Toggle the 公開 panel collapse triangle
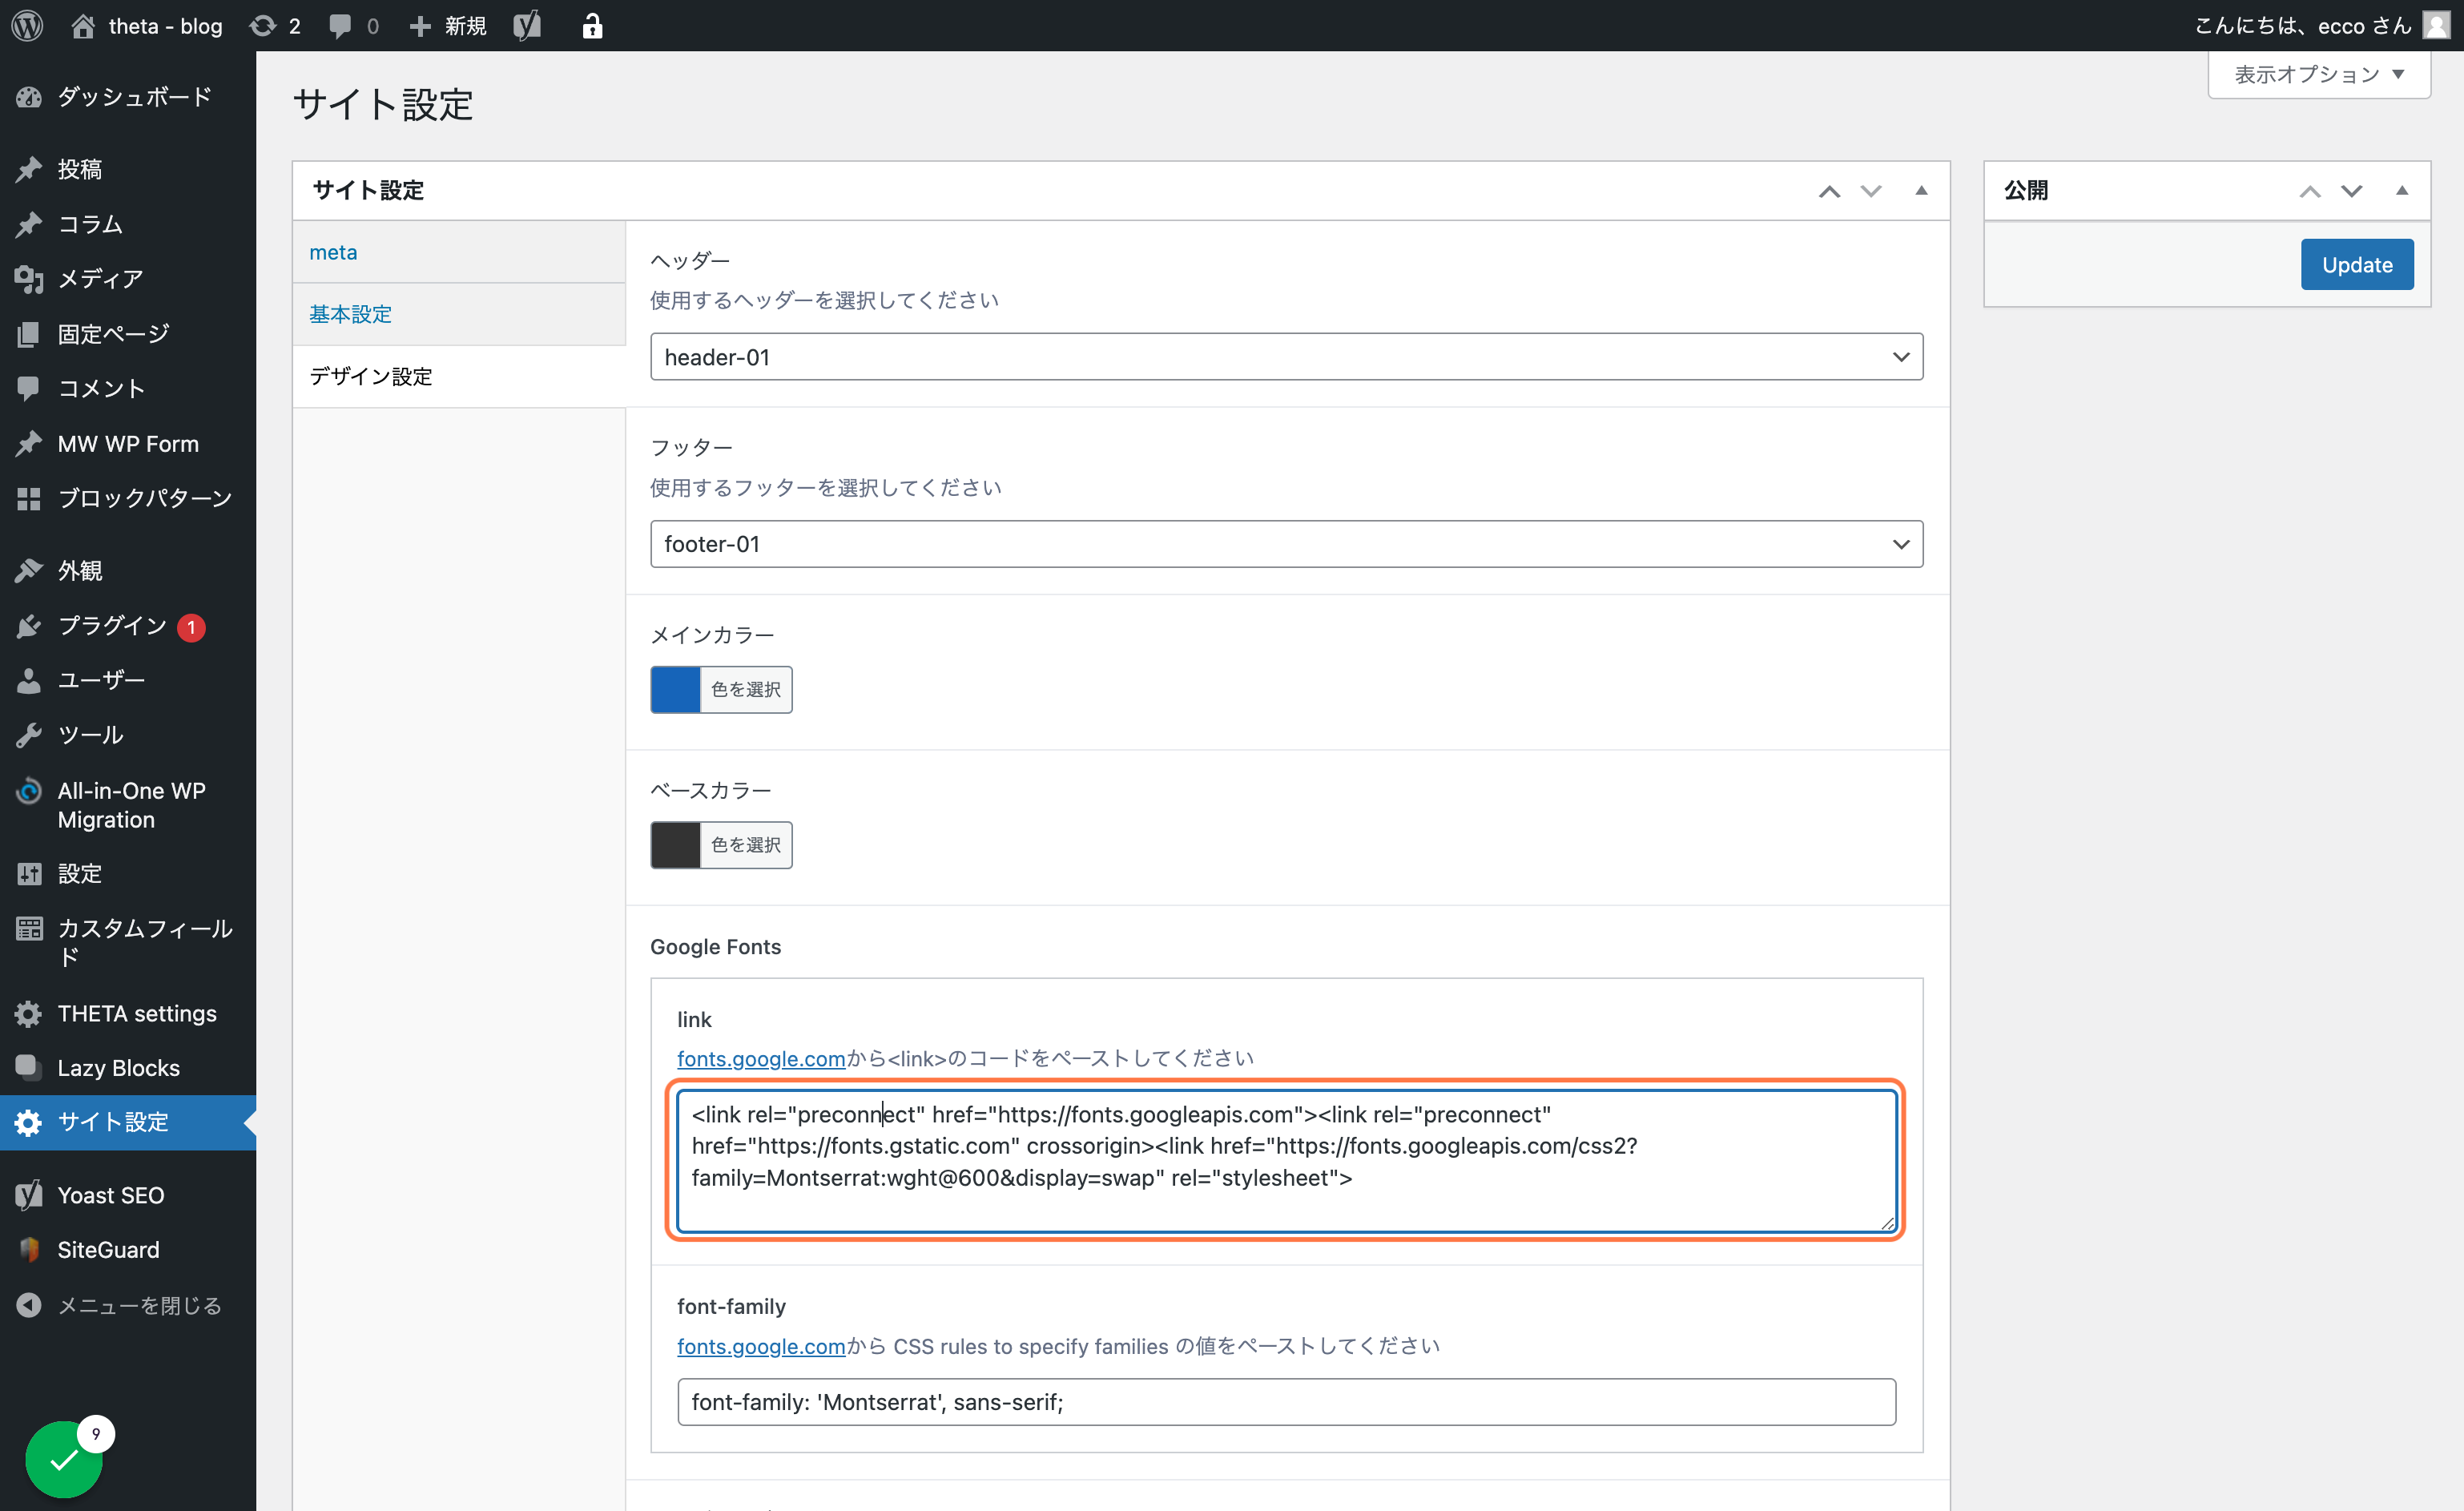This screenshot has width=2464, height=1511. click(x=2401, y=190)
